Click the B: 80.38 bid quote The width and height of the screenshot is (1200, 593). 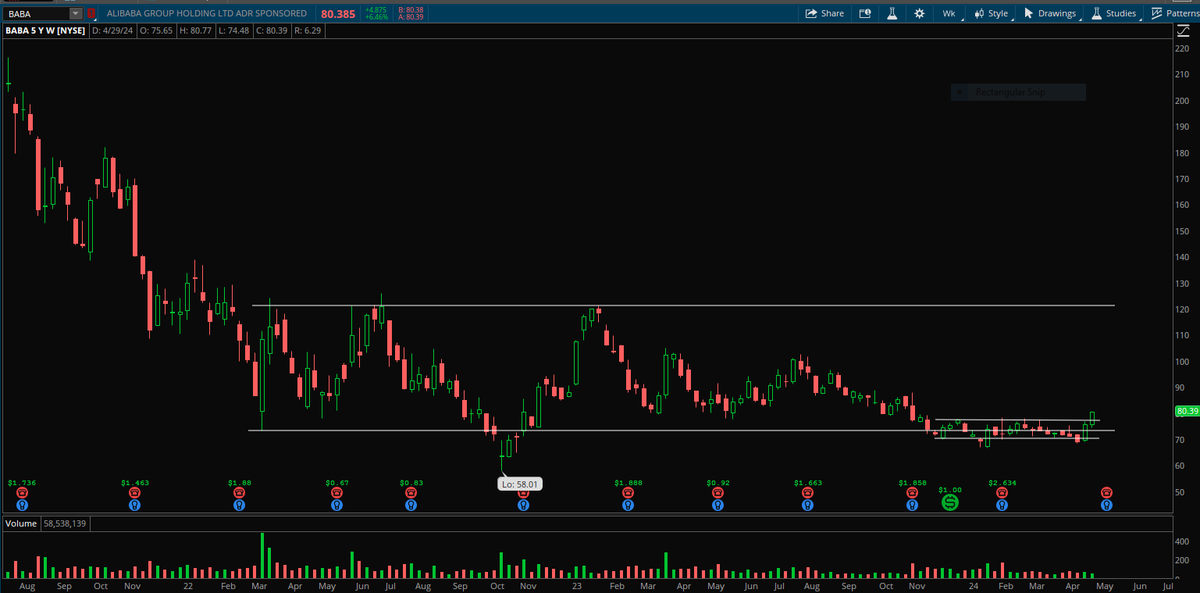tap(410, 10)
